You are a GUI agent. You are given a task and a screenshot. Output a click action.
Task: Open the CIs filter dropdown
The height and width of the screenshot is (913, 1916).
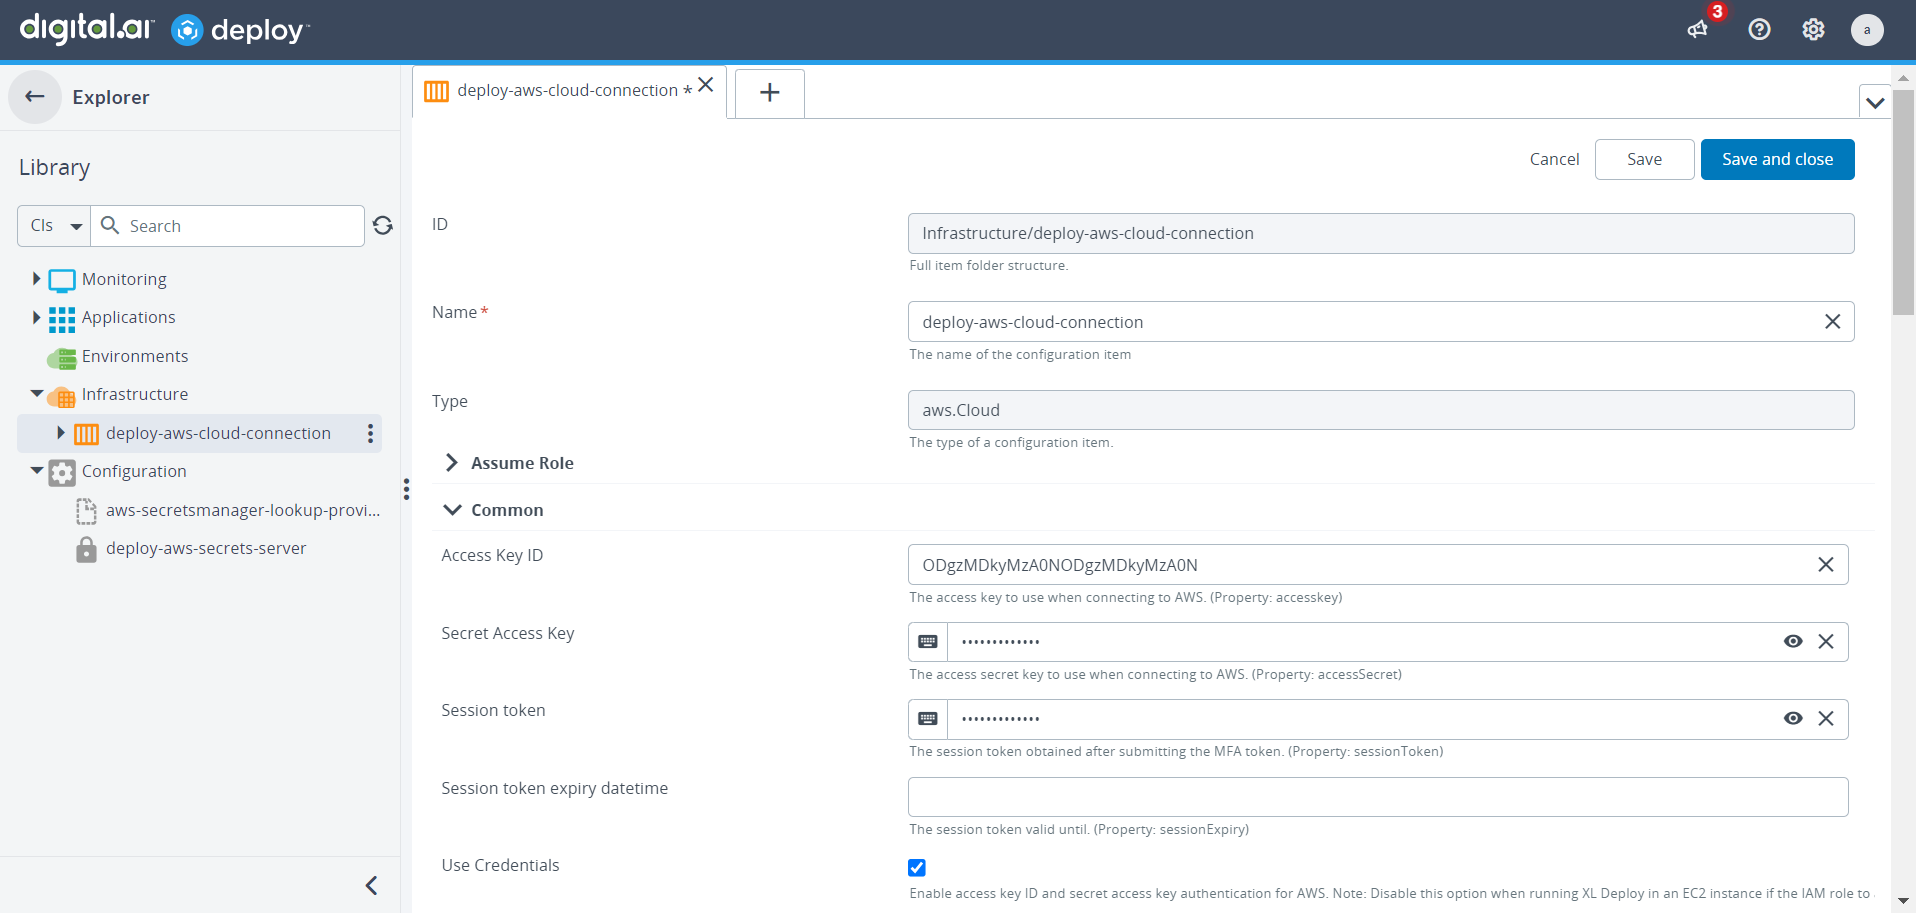[x=55, y=226]
